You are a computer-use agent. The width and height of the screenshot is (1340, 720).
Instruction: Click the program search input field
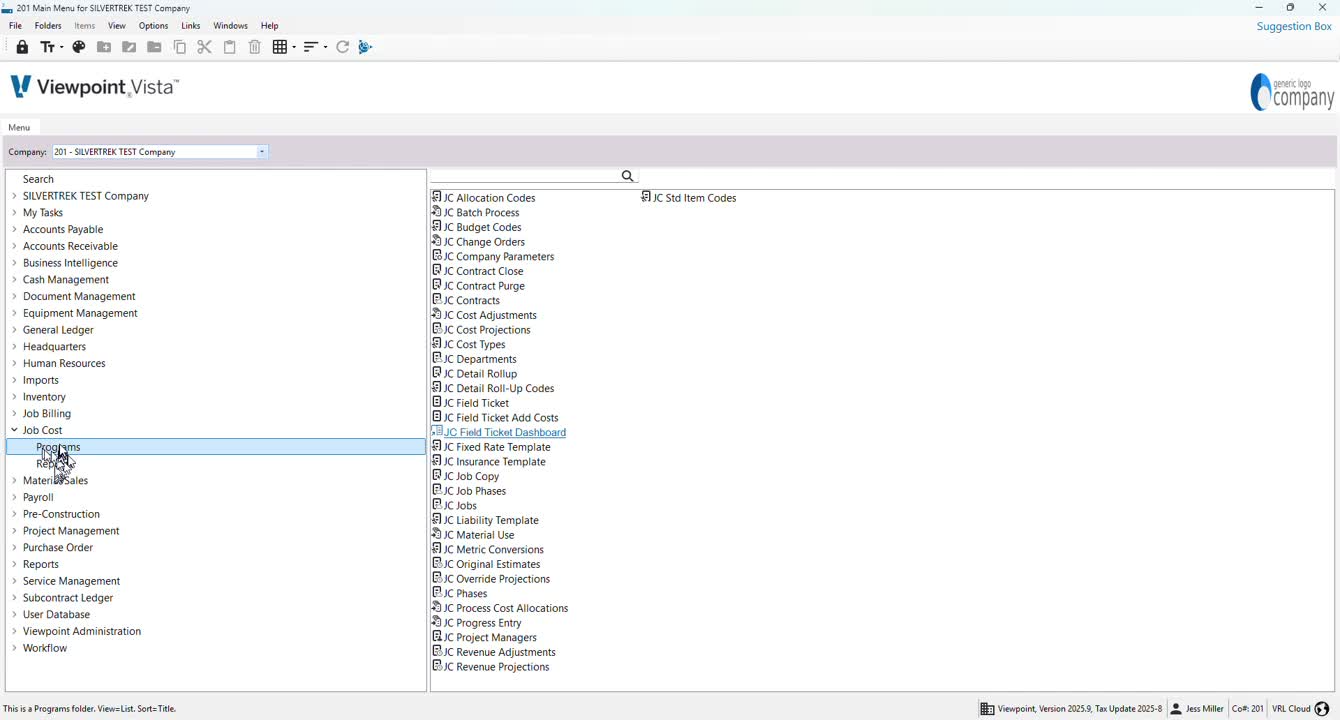526,176
